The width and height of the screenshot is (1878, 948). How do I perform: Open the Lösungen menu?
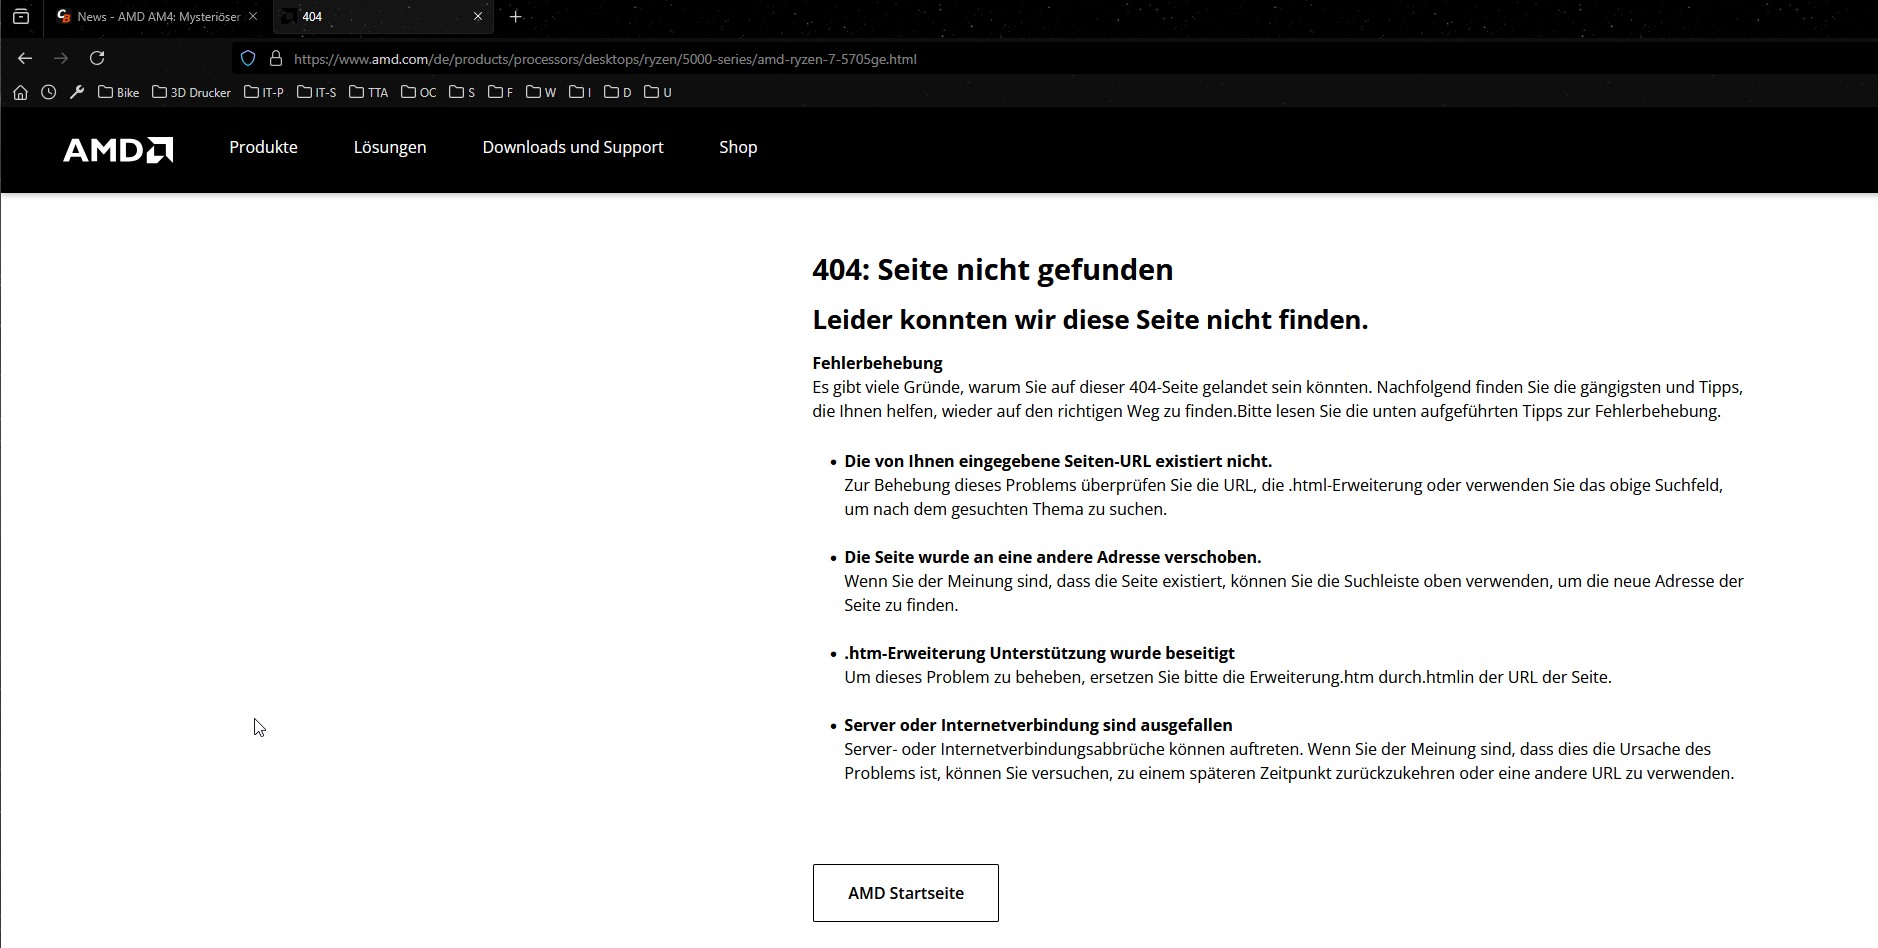[x=390, y=148]
